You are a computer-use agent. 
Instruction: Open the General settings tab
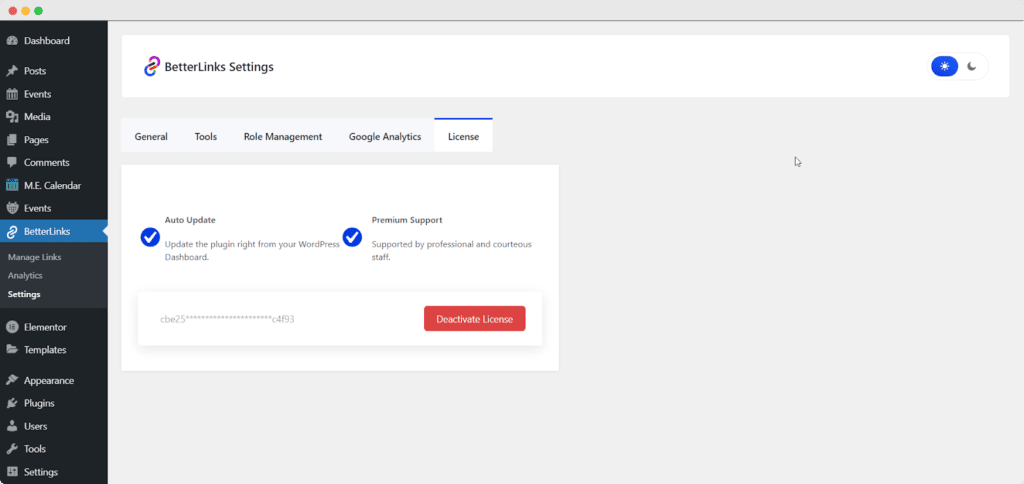(x=151, y=137)
